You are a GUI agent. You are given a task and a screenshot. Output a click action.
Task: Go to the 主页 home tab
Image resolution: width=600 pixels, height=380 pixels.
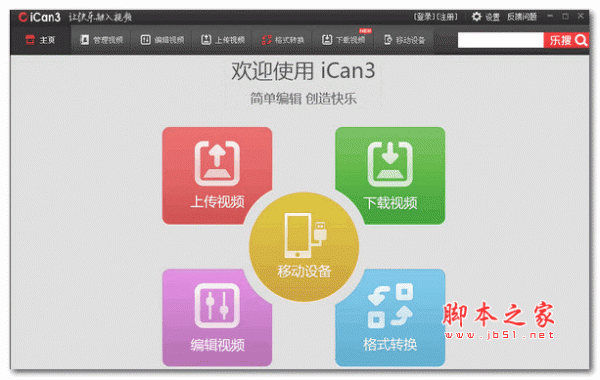pos(40,40)
